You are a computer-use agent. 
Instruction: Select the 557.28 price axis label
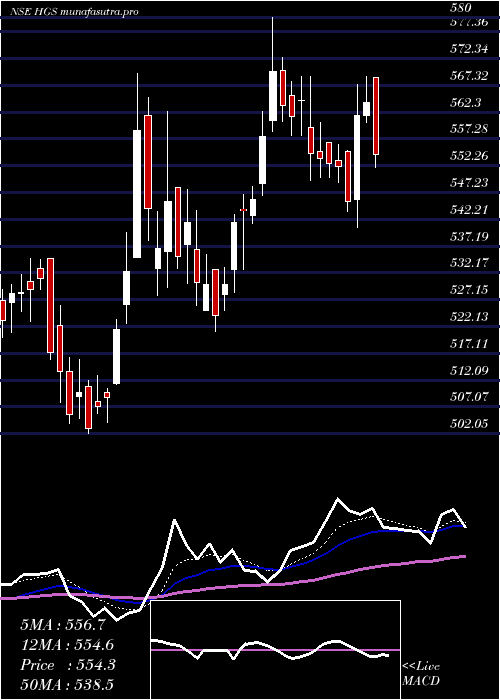click(x=469, y=129)
